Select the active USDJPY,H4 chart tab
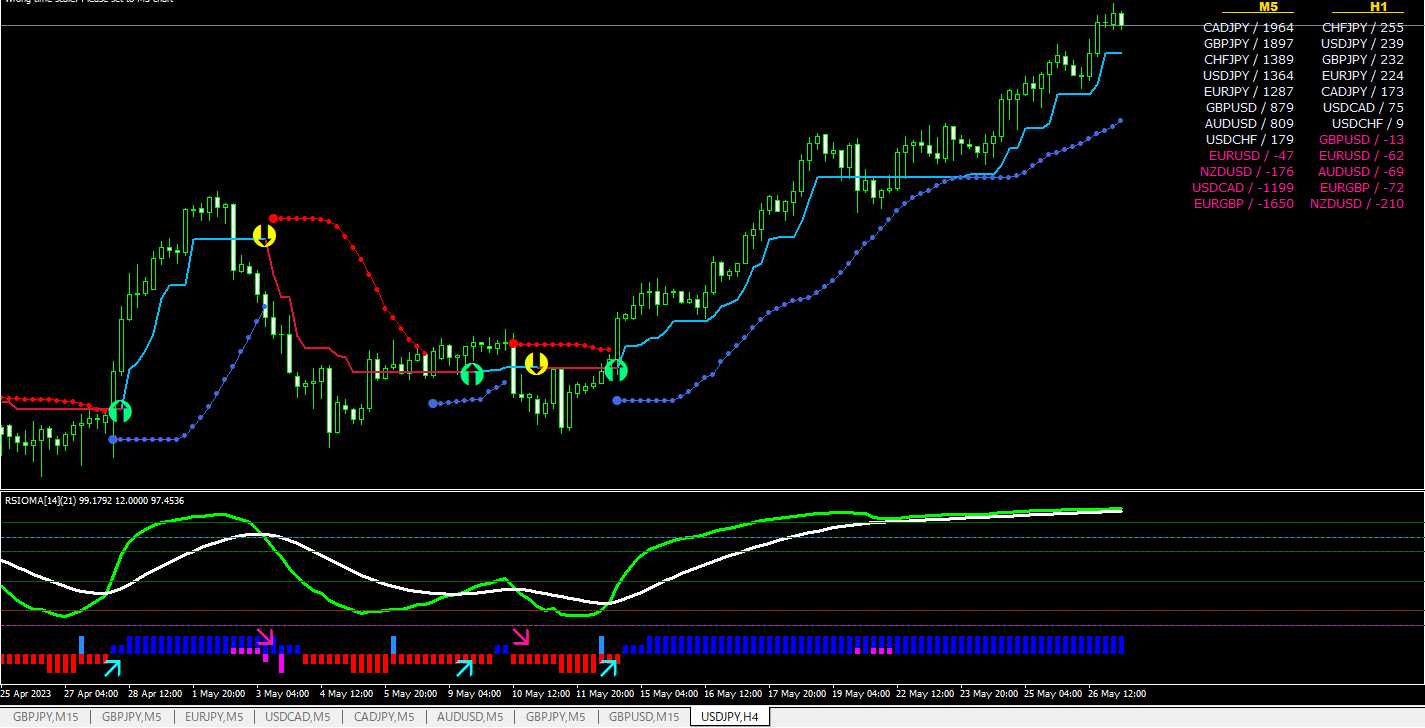The height and width of the screenshot is (728, 1425). click(729, 717)
